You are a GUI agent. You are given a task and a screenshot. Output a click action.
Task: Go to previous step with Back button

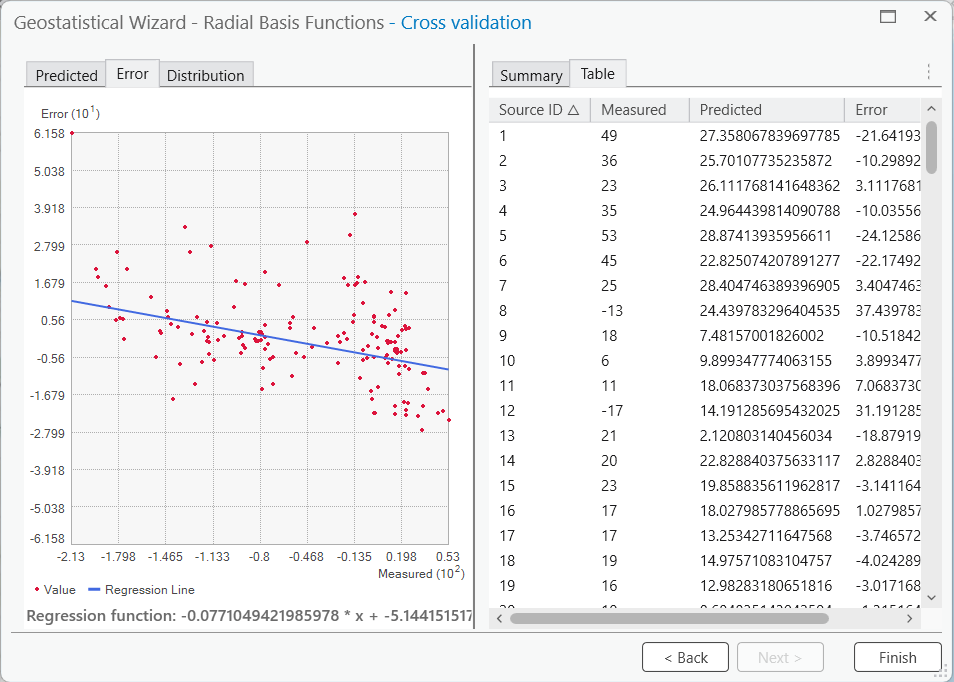[685, 658]
